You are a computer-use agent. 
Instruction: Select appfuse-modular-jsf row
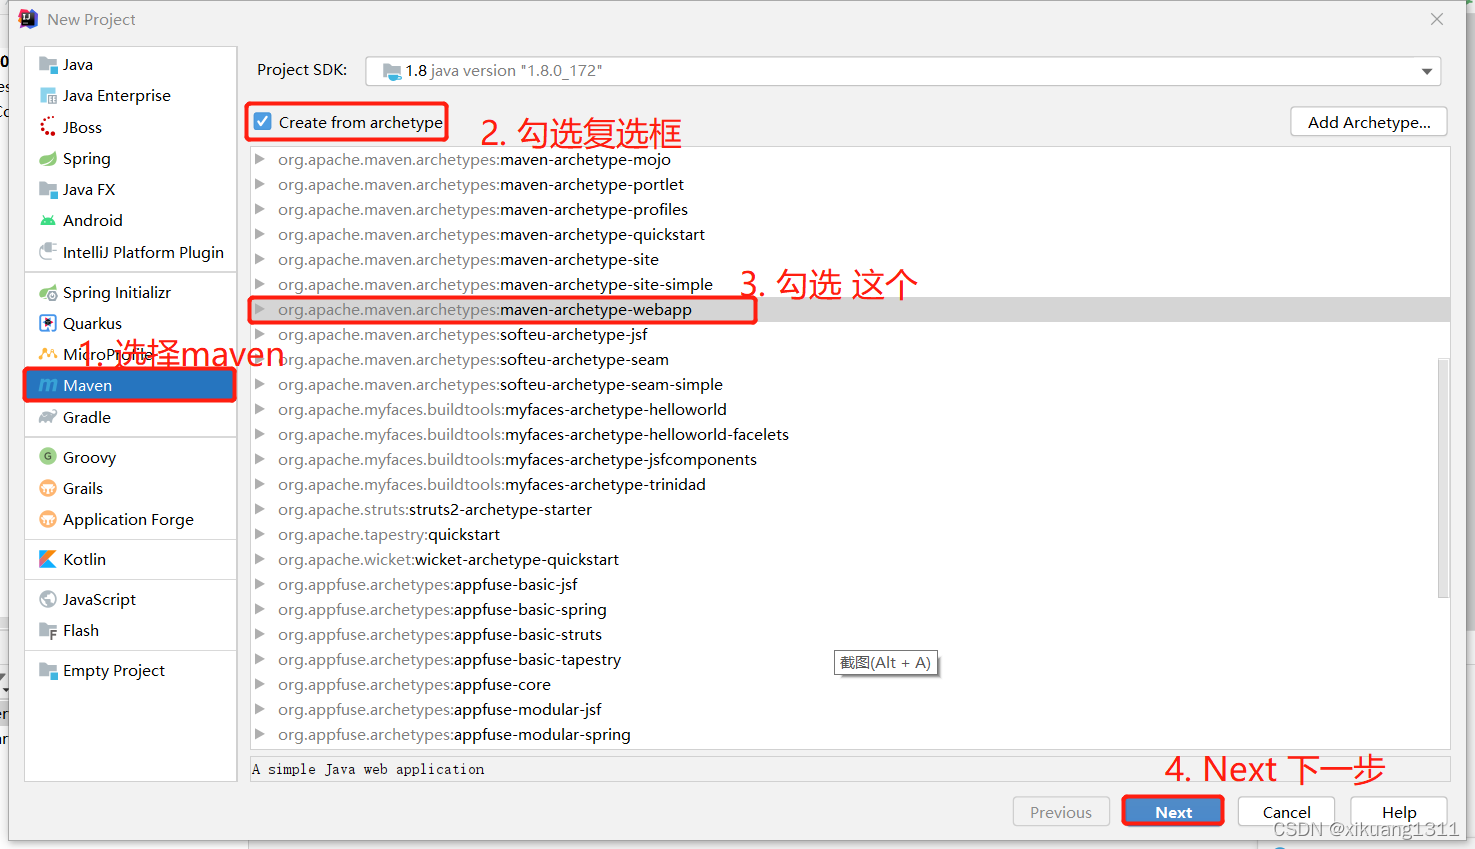pyautogui.click(x=850, y=709)
